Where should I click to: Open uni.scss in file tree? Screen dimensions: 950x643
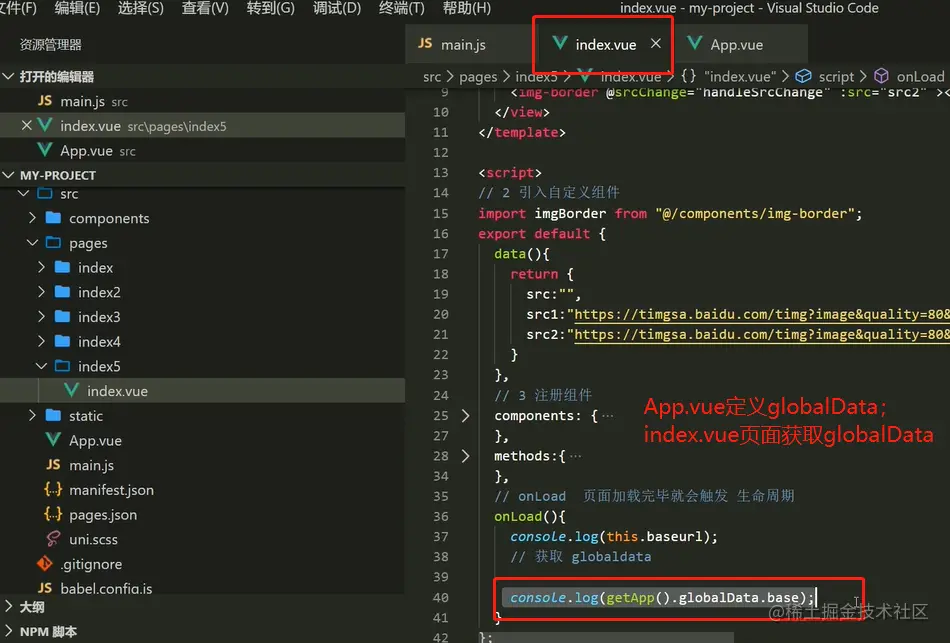[202, 539]
